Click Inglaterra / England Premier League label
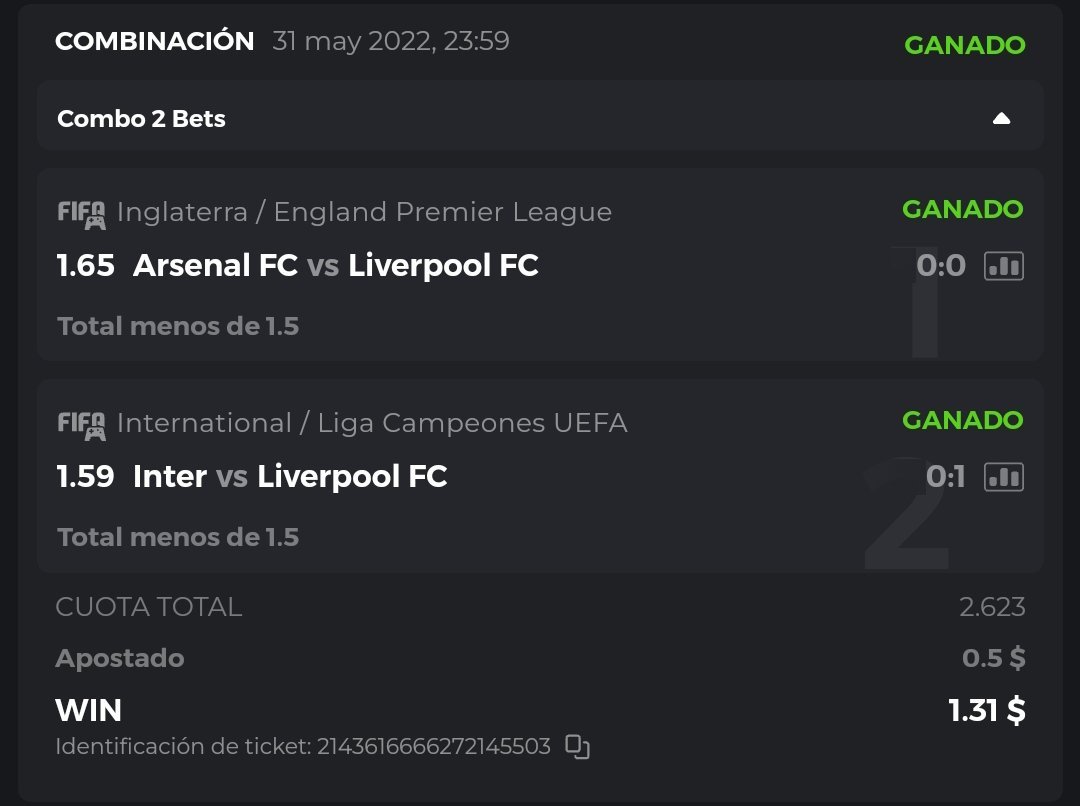Viewport: 1080px width, 806px height. (364, 212)
